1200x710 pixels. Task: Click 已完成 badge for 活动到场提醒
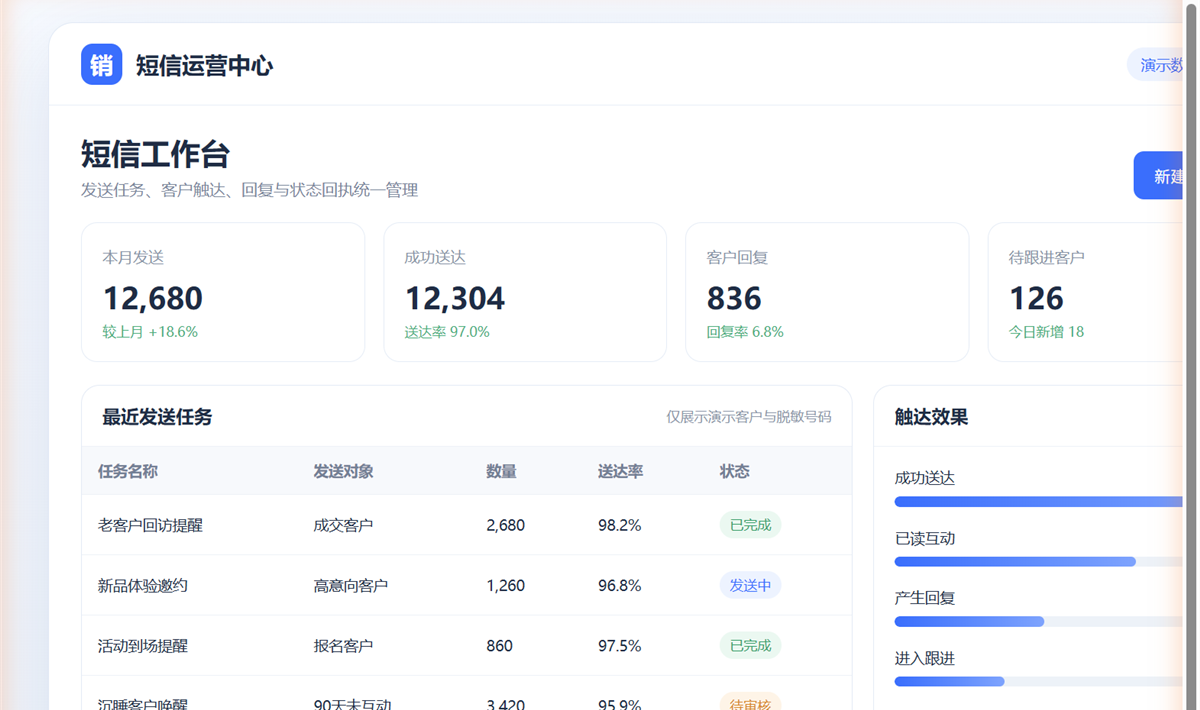pyautogui.click(x=750, y=645)
